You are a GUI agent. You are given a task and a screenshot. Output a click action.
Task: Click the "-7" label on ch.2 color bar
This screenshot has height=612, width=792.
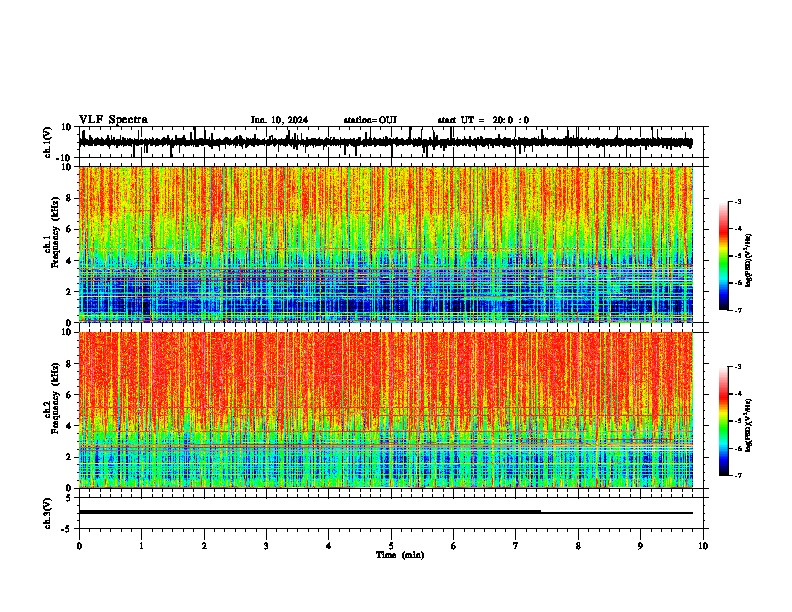click(737, 475)
